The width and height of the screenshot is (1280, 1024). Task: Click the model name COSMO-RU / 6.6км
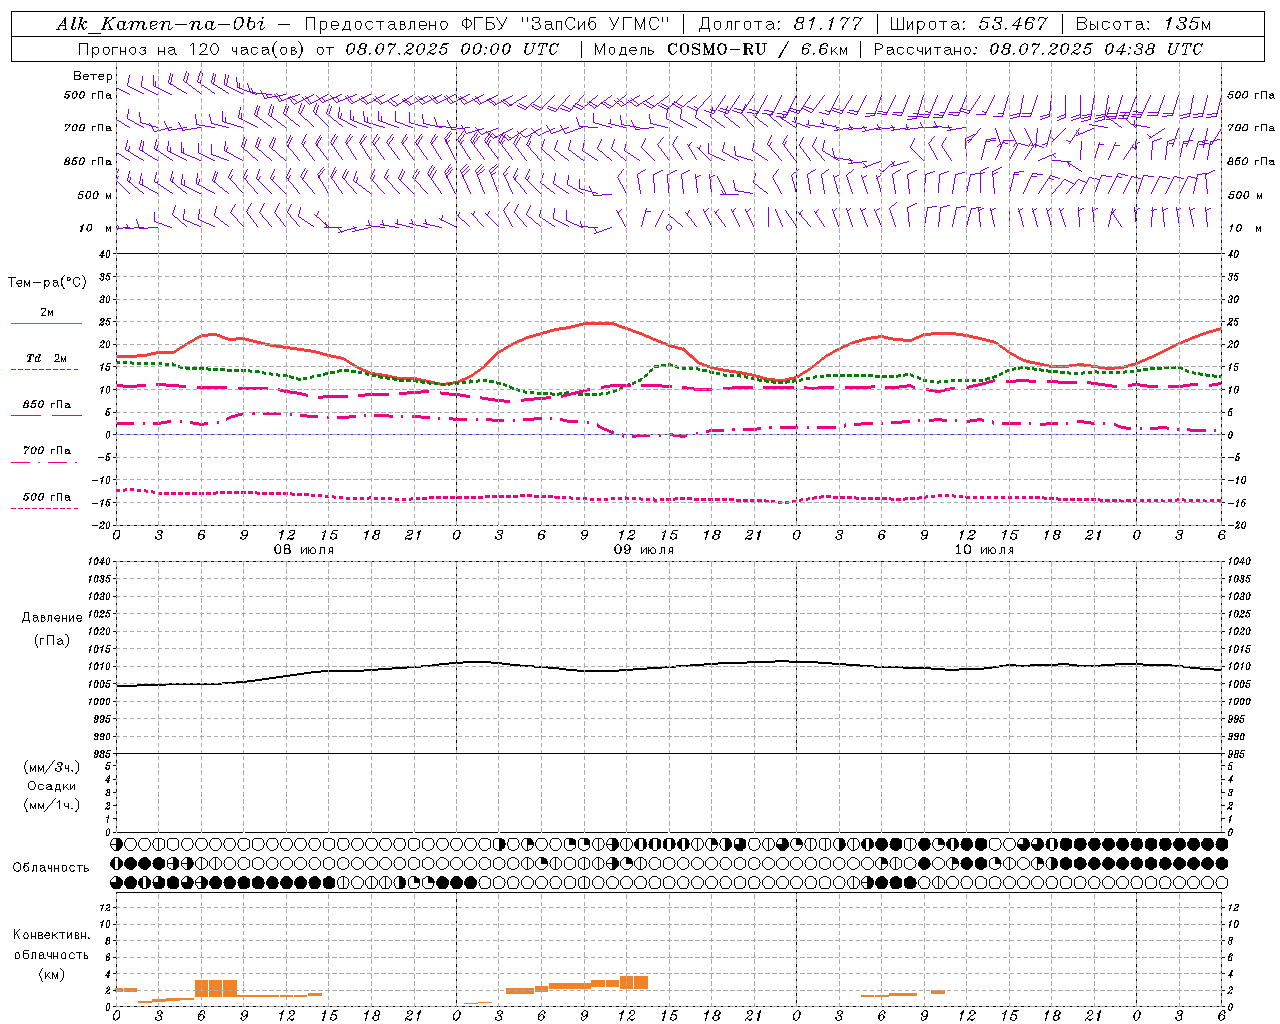click(x=756, y=49)
